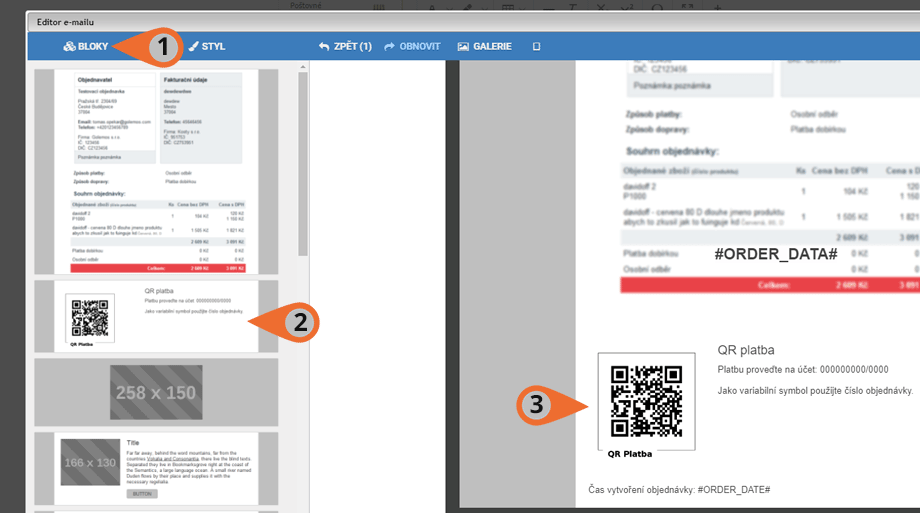Click 'Souhrn objednávky:' heading in preview
920x513 pixels.
coord(672,151)
